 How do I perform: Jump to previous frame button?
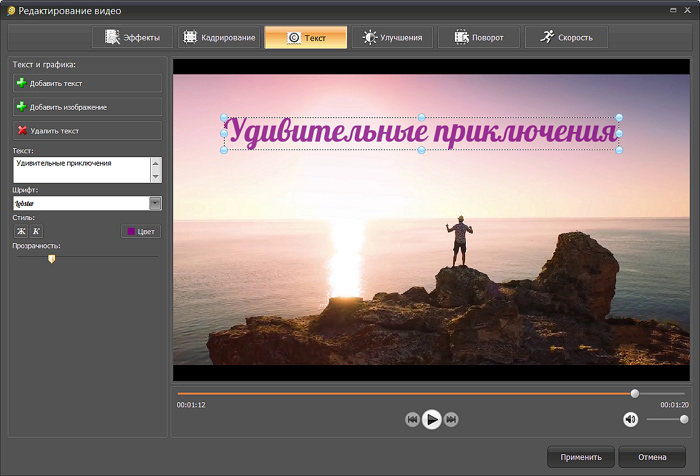pos(412,419)
